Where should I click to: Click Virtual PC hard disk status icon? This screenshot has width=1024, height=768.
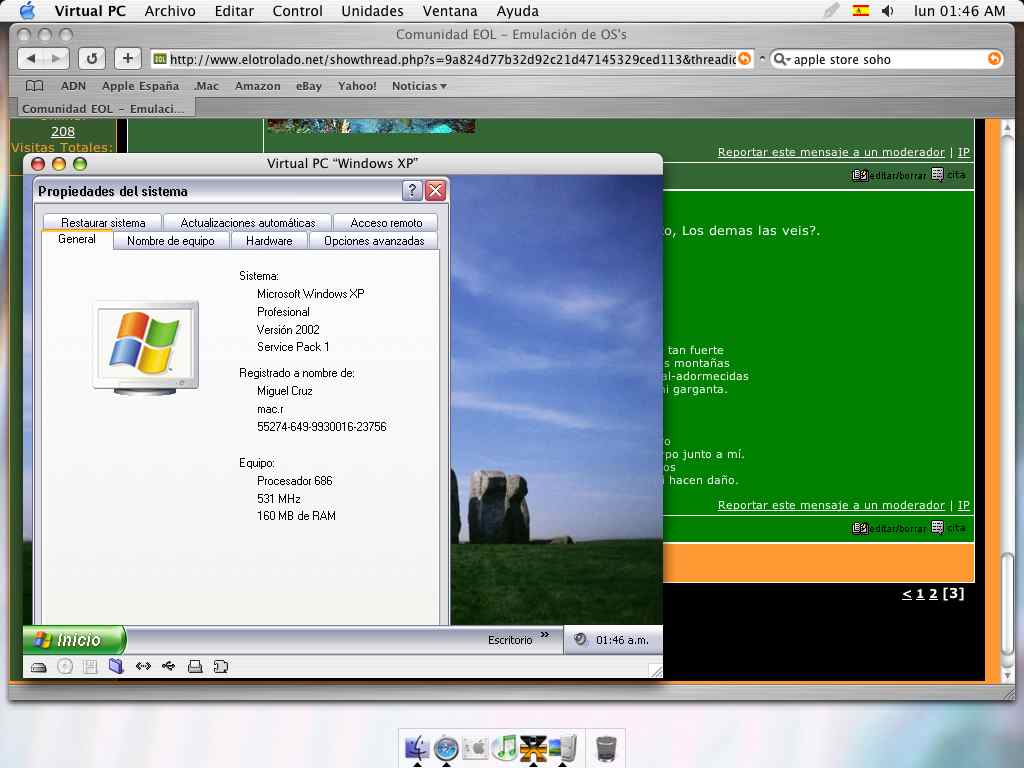[39, 667]
